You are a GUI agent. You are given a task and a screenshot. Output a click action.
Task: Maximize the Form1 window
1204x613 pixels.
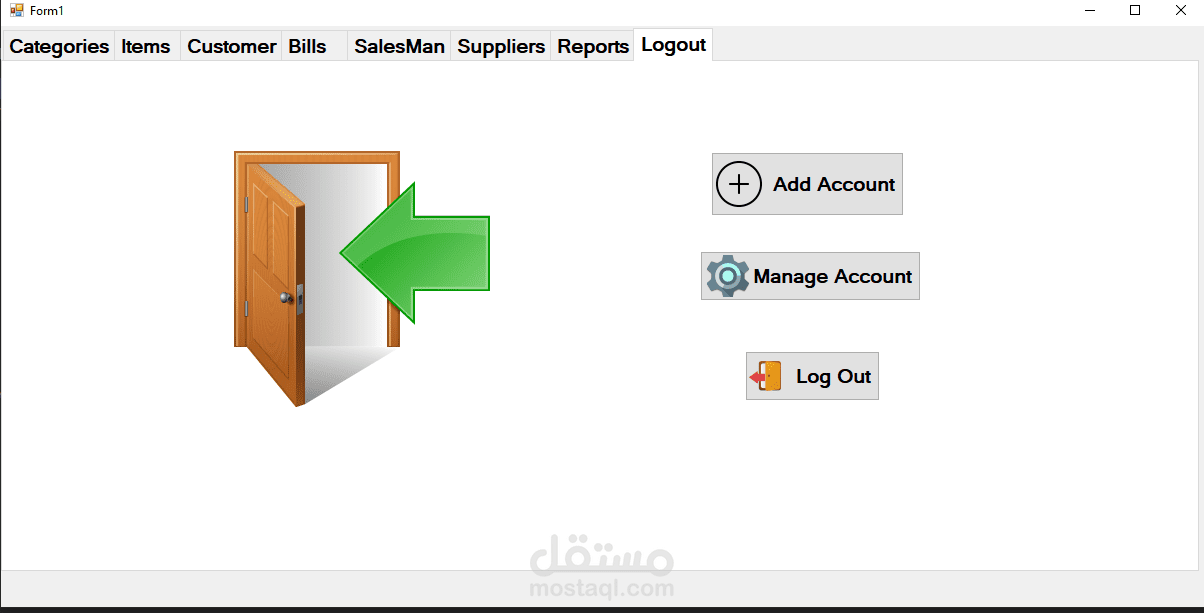[x=1135, y=10]
